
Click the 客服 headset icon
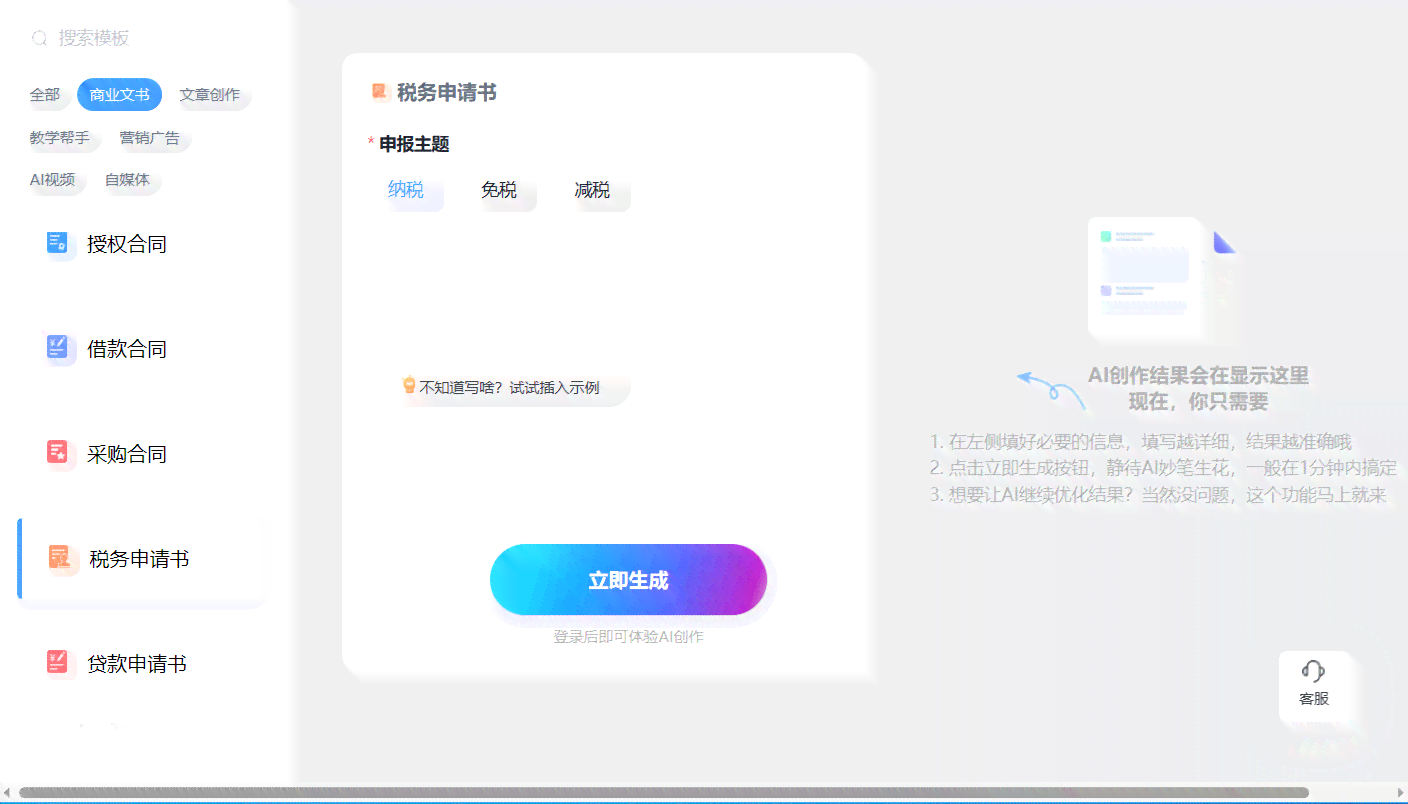coord(1314,671)
